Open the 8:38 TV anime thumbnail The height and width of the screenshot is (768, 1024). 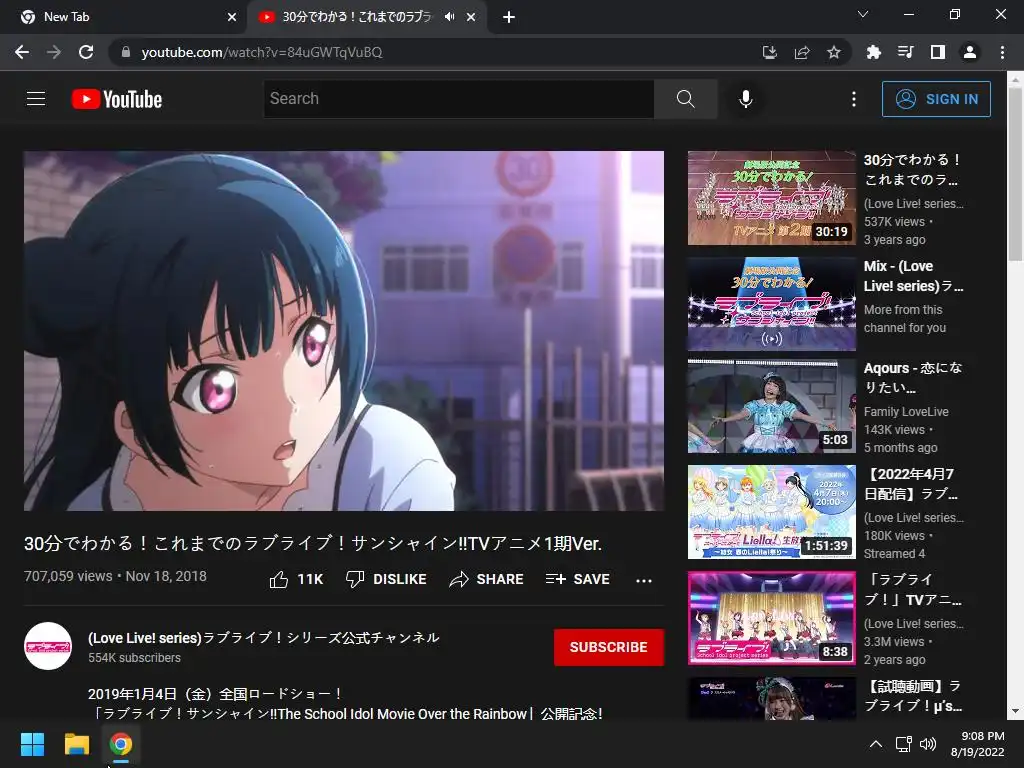tap(771, 618)
